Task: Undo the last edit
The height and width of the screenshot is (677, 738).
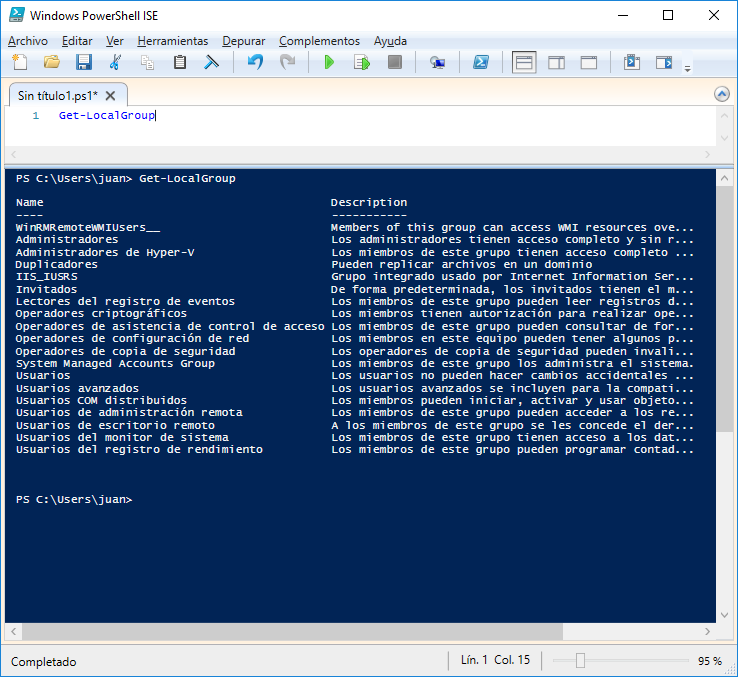Action: 255,63
